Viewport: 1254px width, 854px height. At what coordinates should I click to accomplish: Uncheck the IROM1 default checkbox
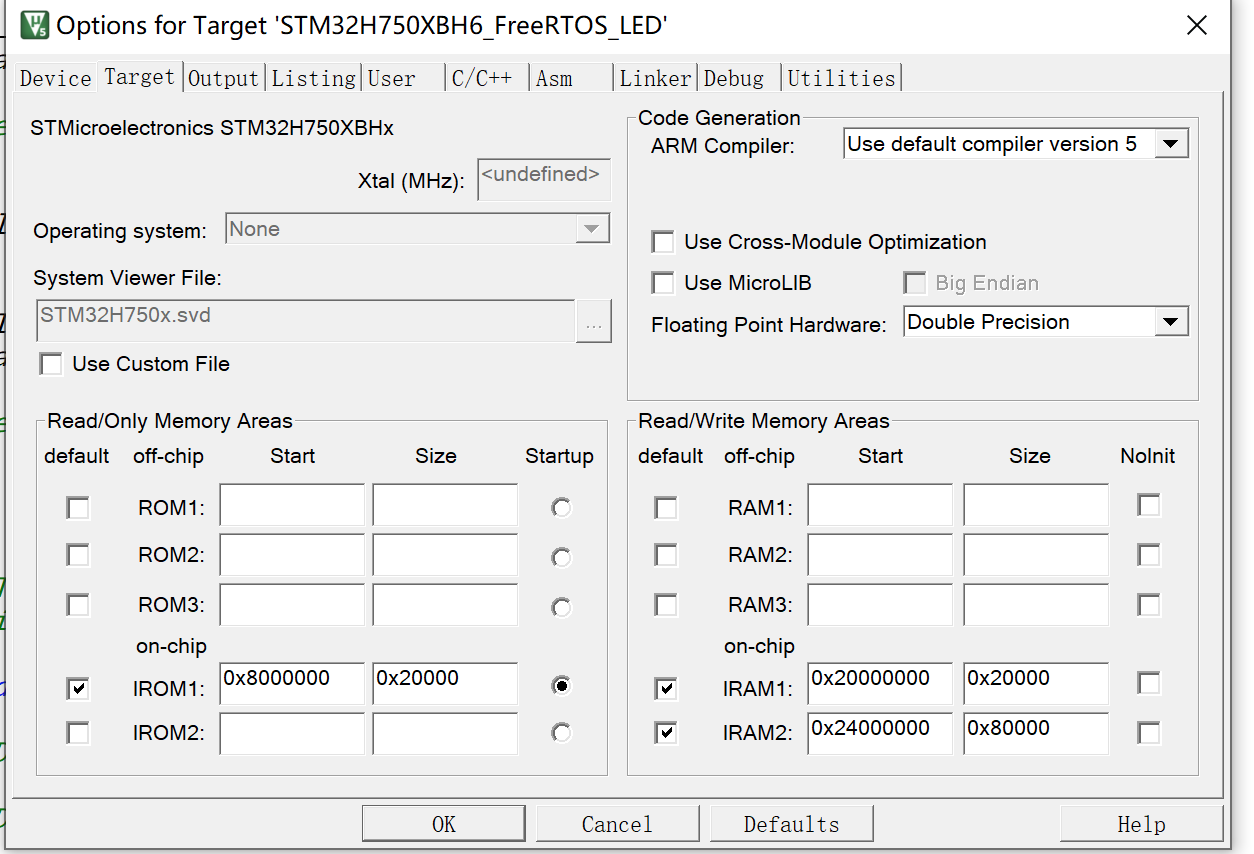[x=77, y=688]
